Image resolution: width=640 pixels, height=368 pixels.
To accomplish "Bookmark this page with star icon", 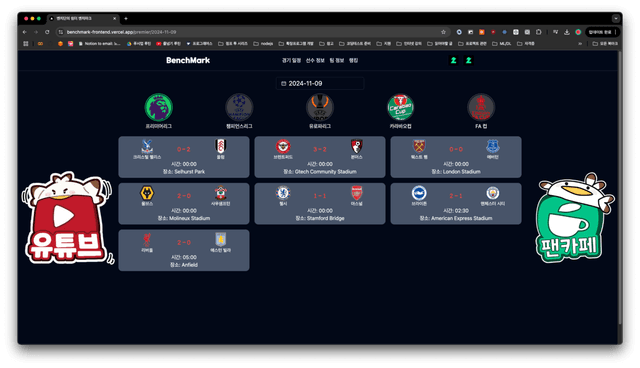I will [443, 32].
